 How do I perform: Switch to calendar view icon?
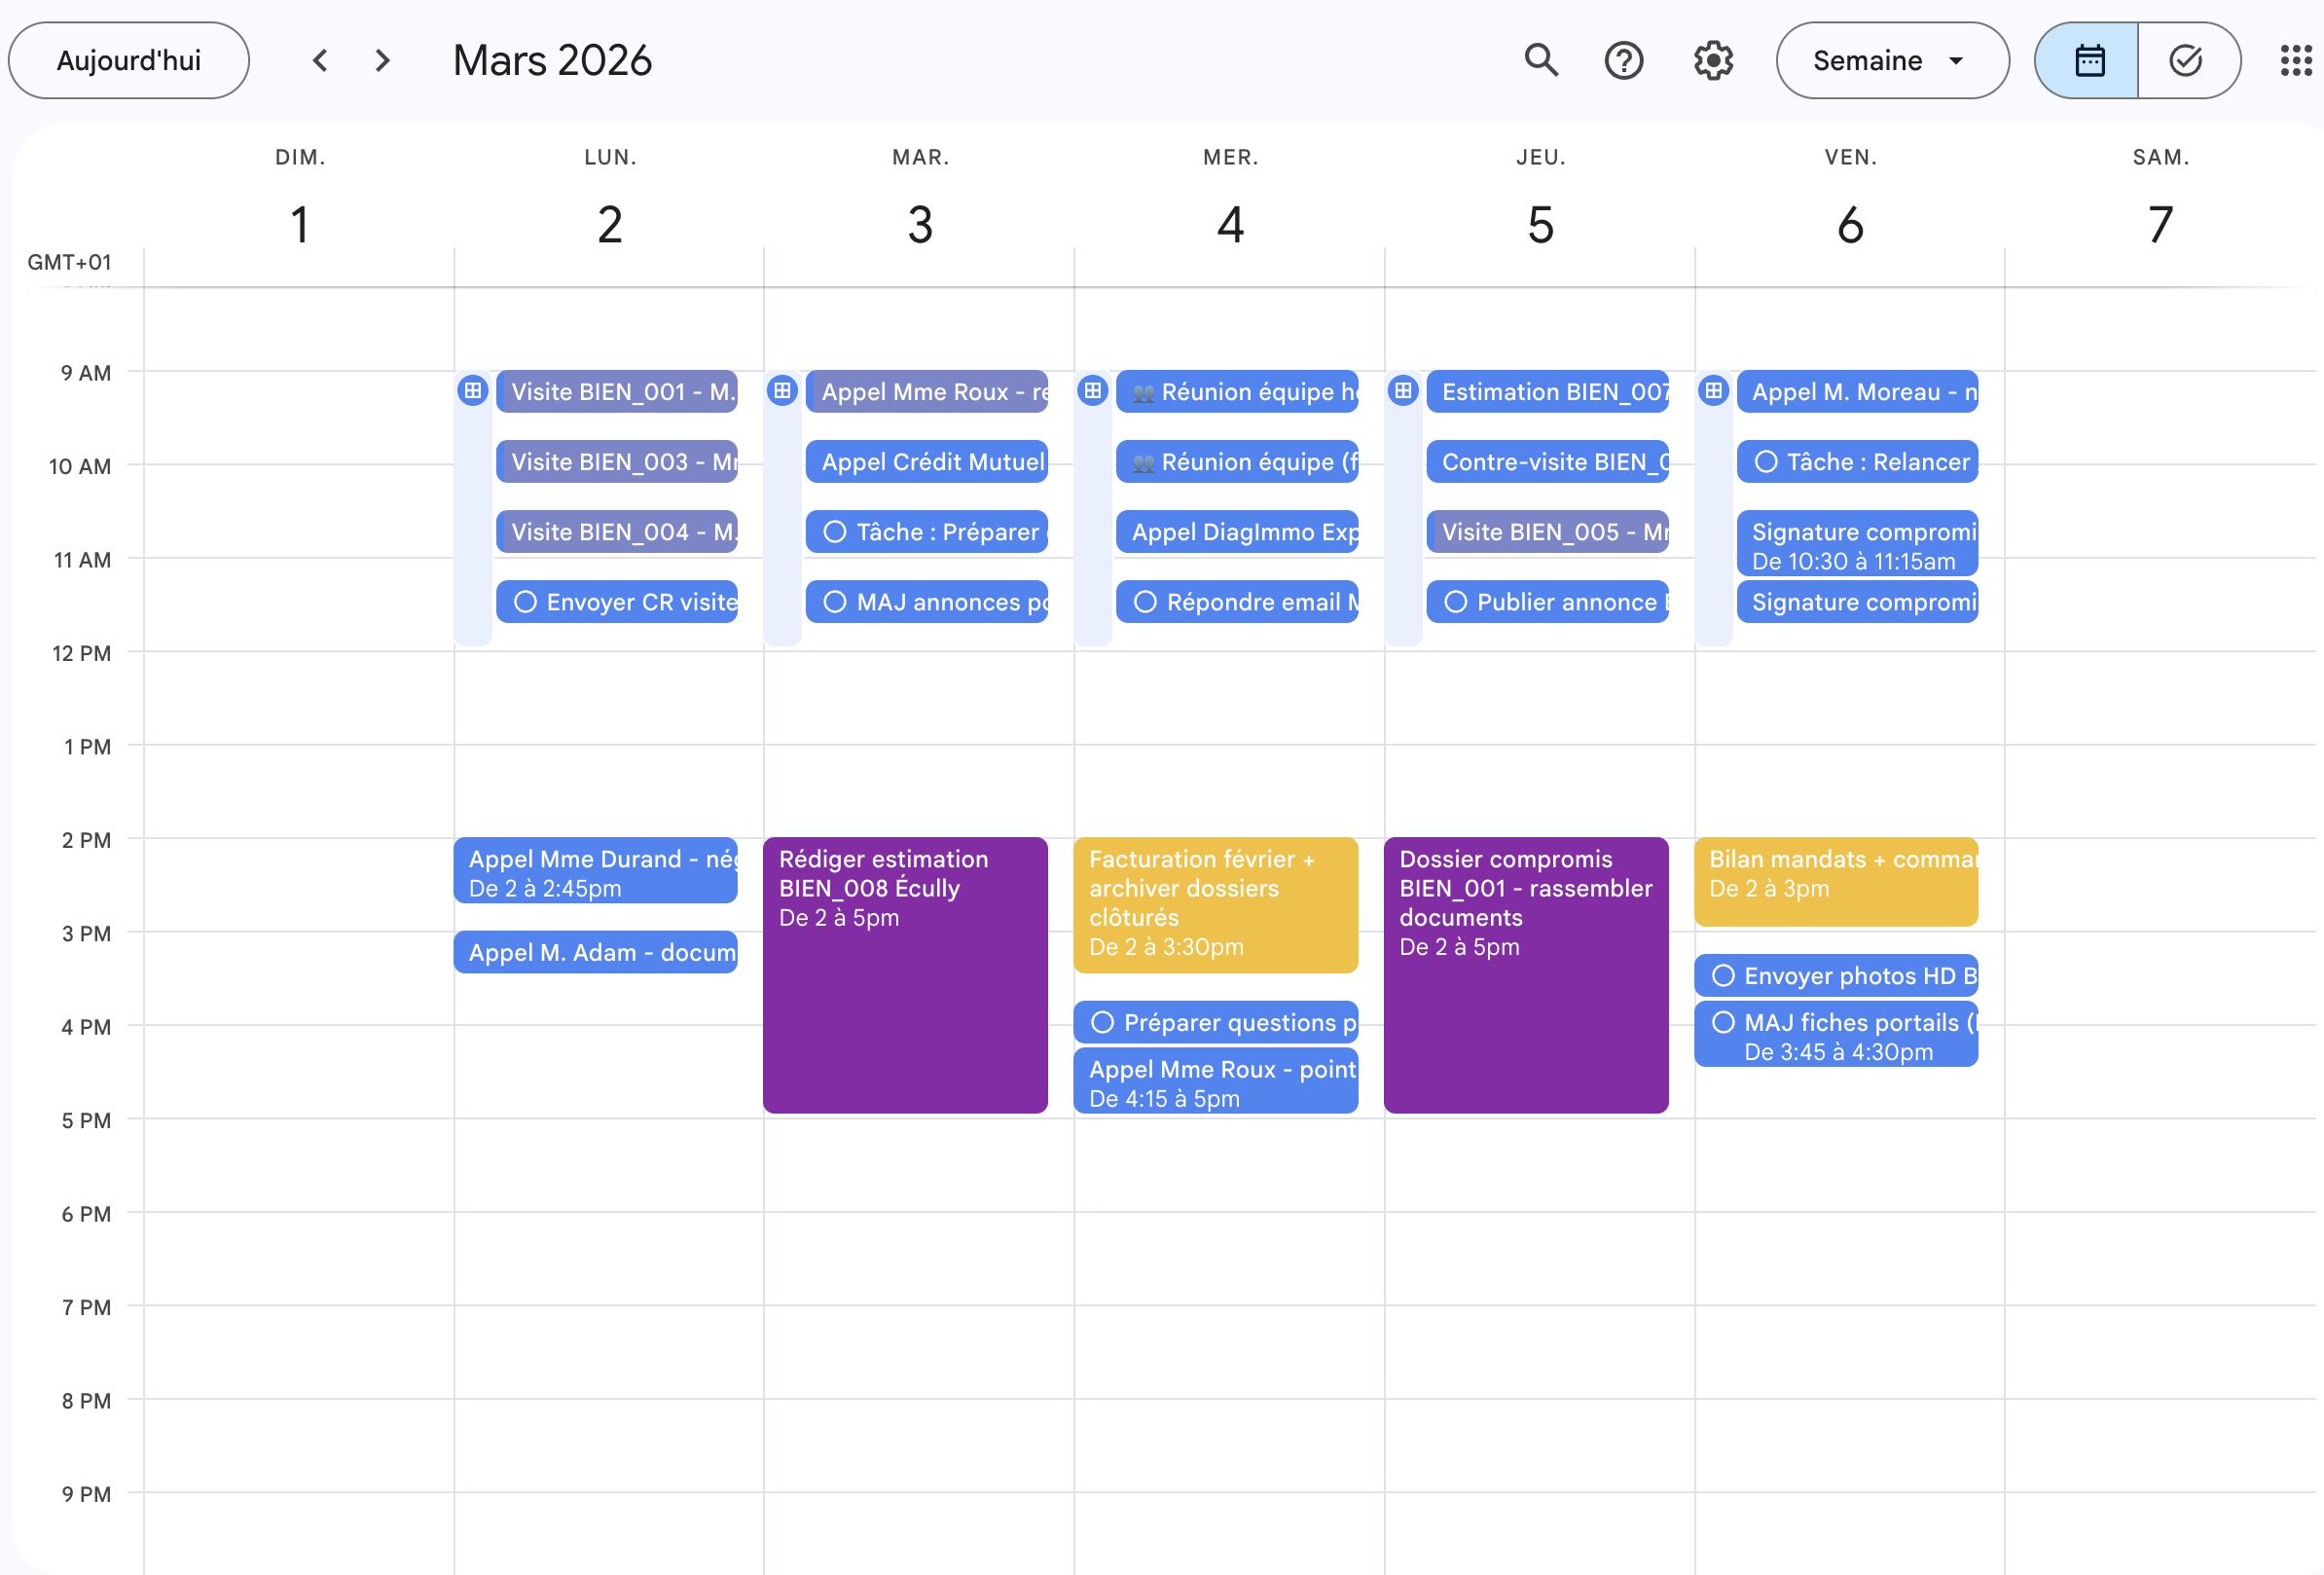click(x=2088, y=60)
